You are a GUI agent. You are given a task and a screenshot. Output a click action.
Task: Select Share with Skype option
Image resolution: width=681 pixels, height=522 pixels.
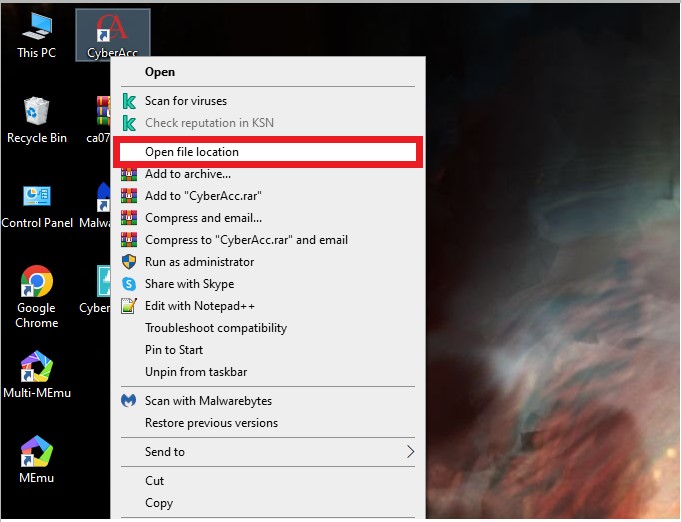pyautogui.click(x=189, y=284)
